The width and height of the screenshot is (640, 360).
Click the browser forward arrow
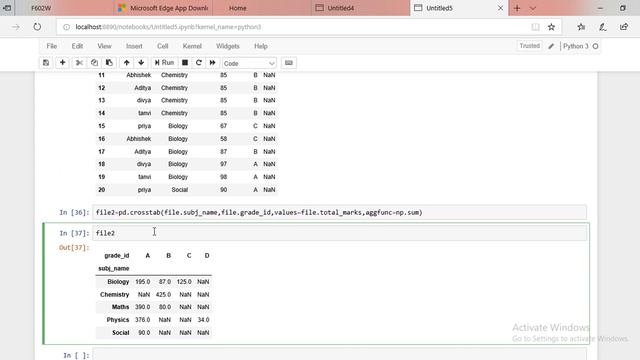click(x=16, y=27)
